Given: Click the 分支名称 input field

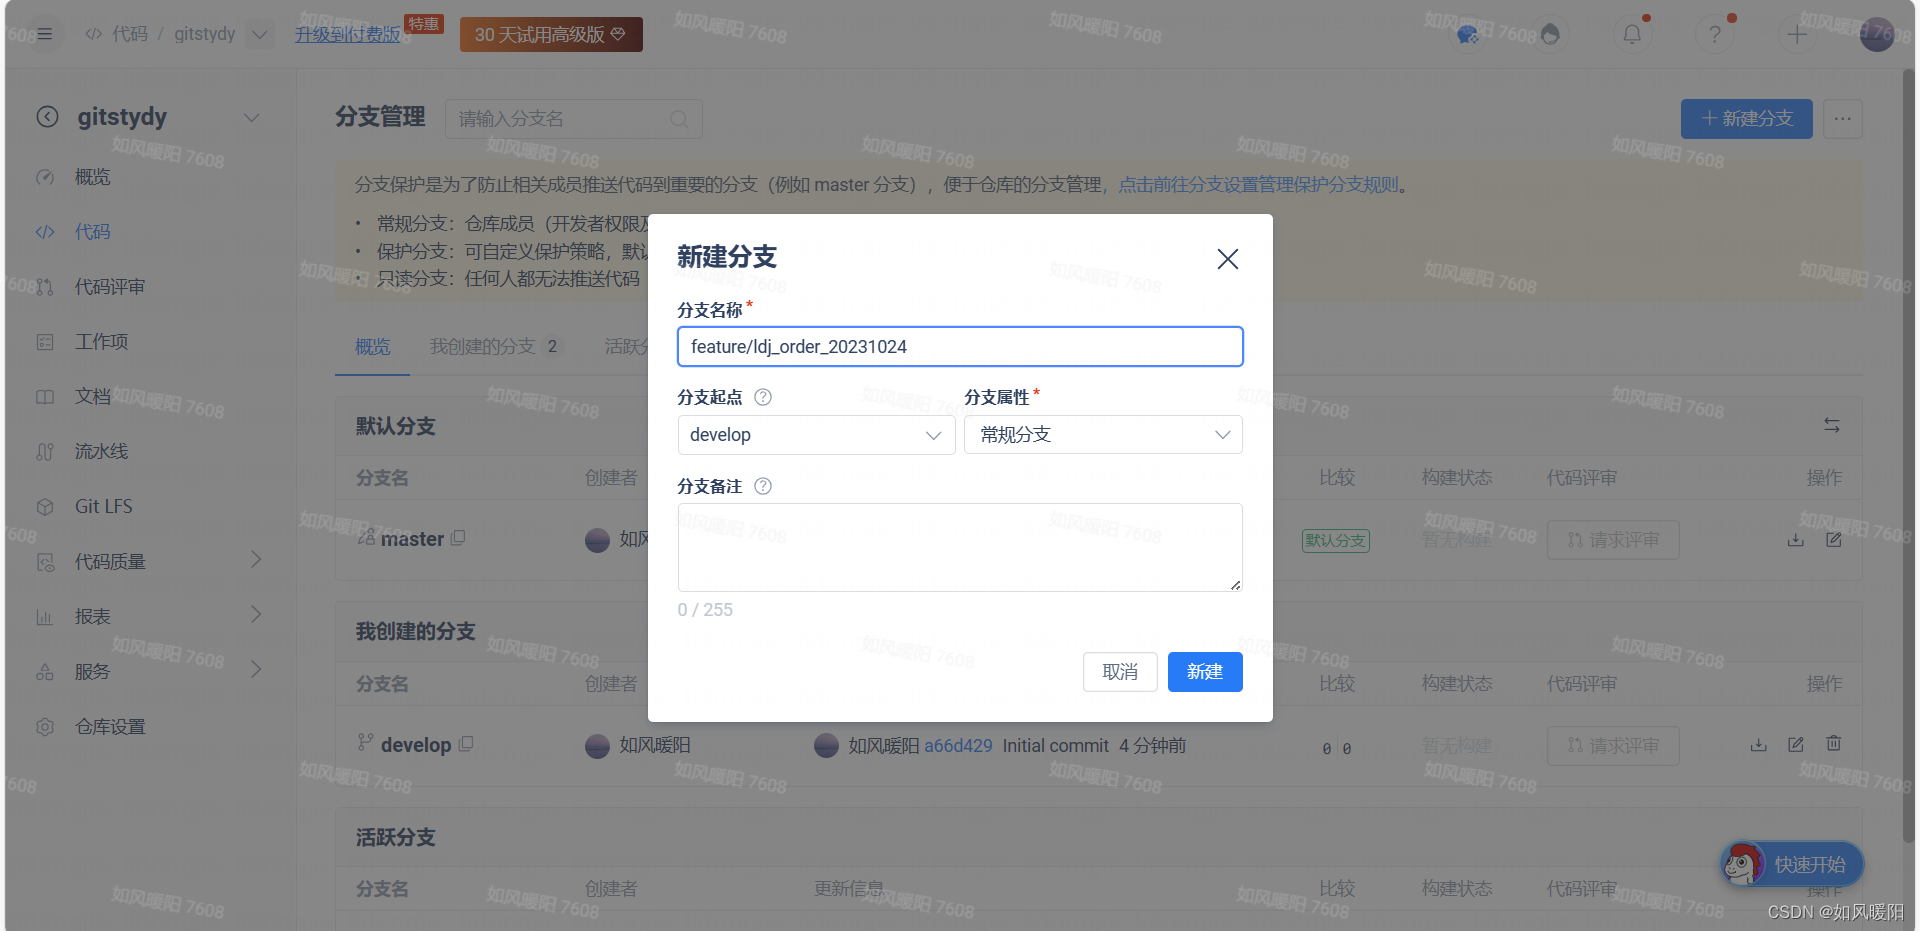Looking at the screenshot, I should (960, 346).
